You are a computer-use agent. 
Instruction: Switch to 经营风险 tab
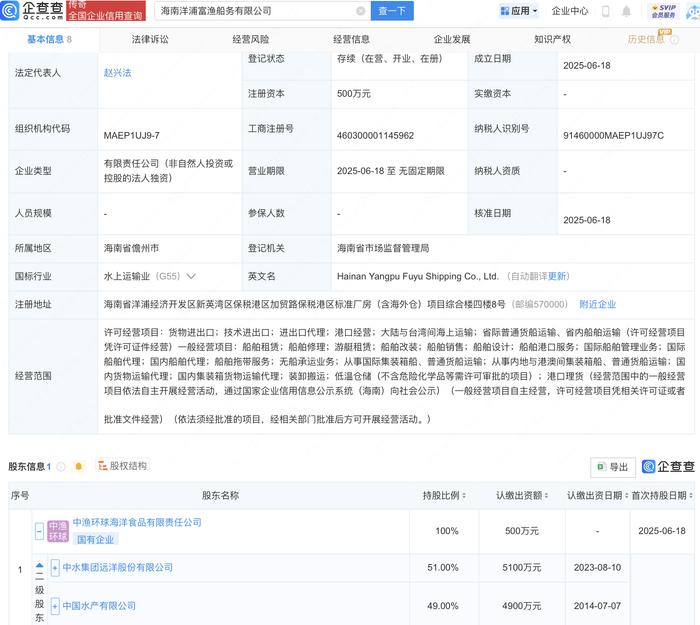pos(251,39)
